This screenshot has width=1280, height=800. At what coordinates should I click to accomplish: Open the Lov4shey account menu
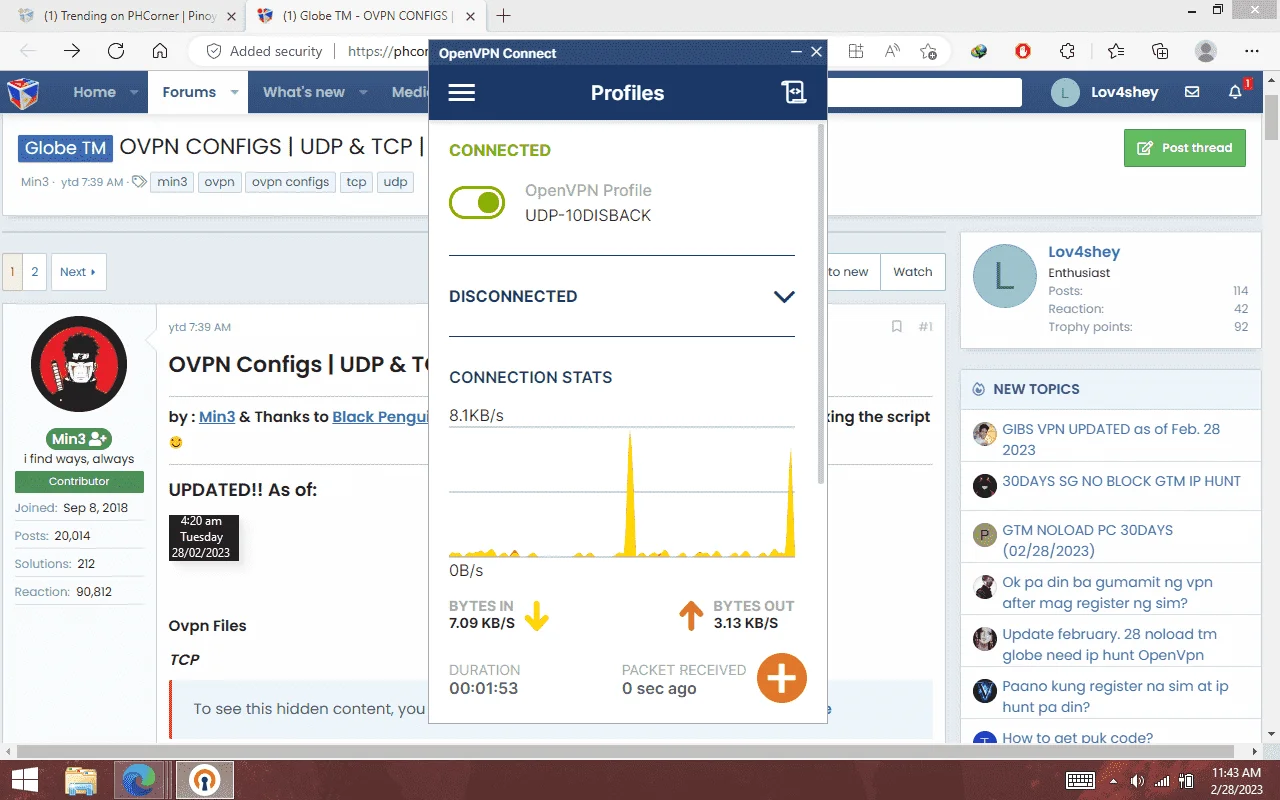[x=1105, y=92]
